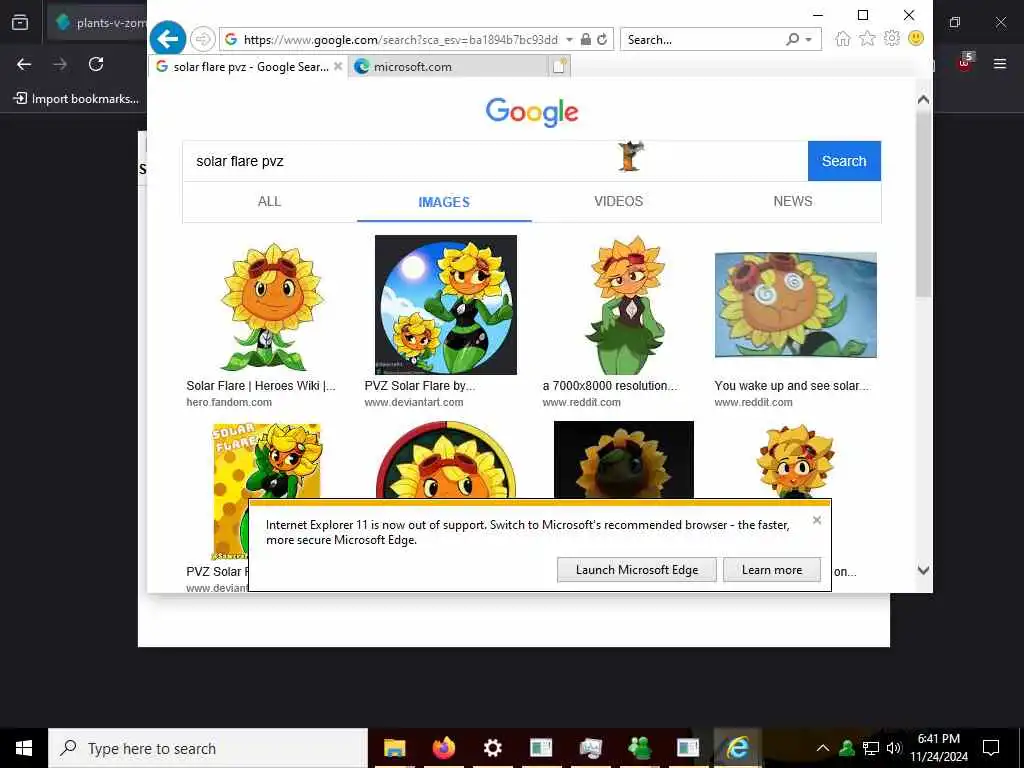Click the IE Search... input box
This screenshot has height=768, width=1024.
[702, 40]
